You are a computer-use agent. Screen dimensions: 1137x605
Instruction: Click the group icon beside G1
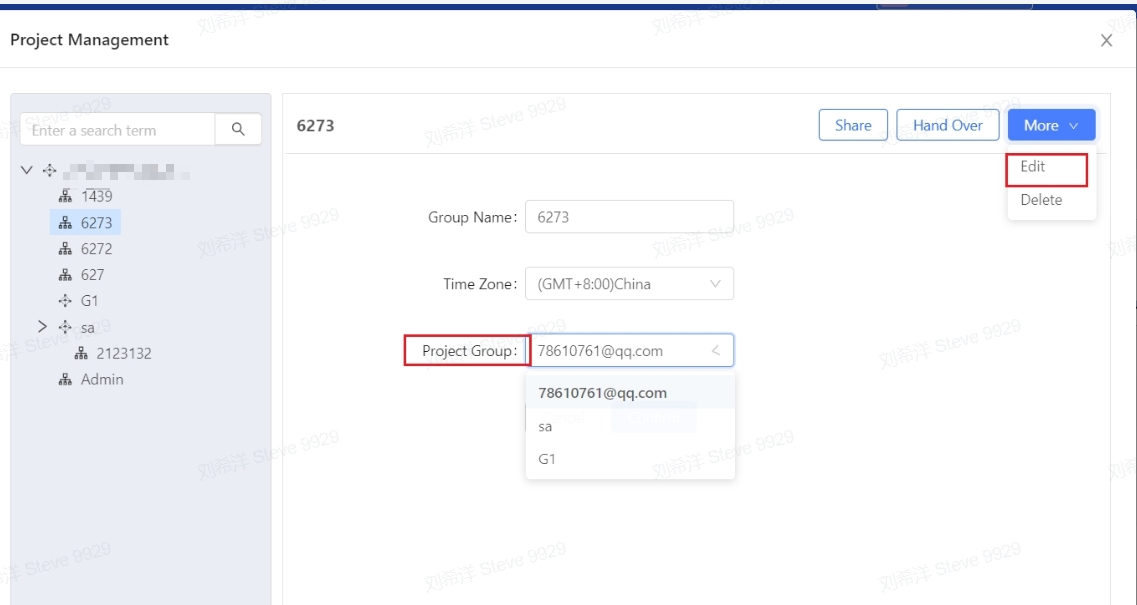click(66, 301)
